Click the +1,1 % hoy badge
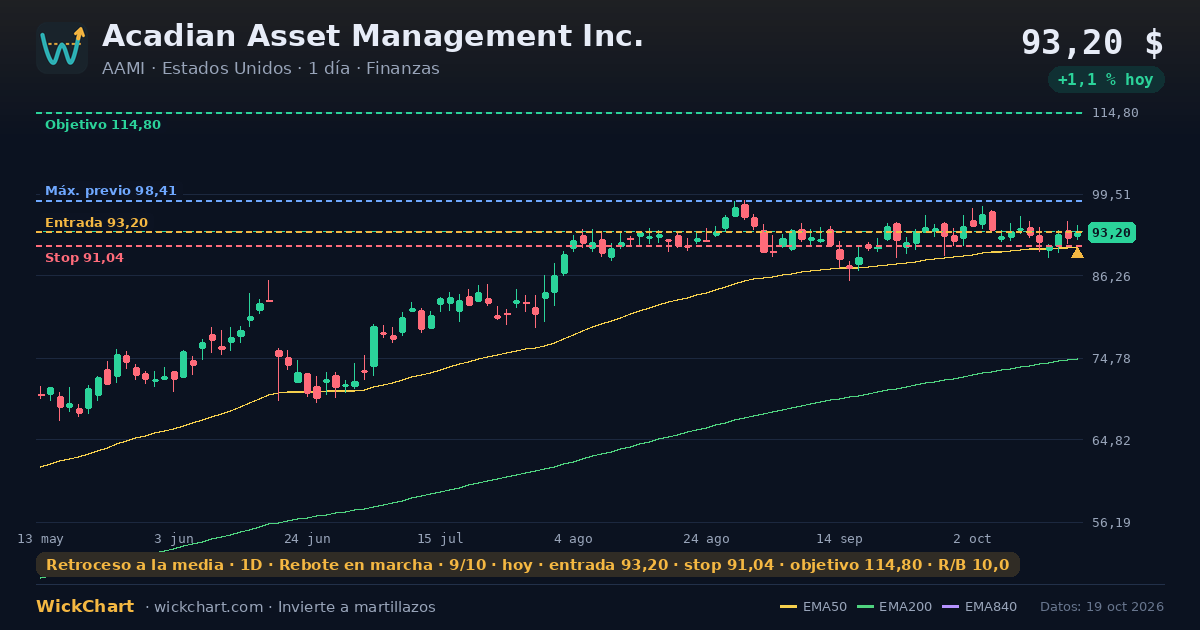 point(1105,80)
